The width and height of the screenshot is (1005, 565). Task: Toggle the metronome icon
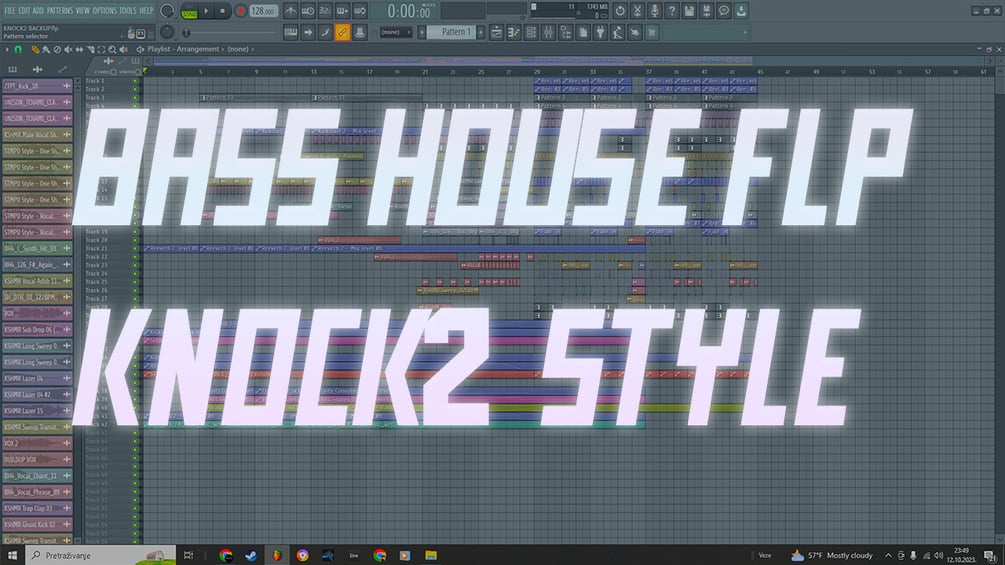290,11
